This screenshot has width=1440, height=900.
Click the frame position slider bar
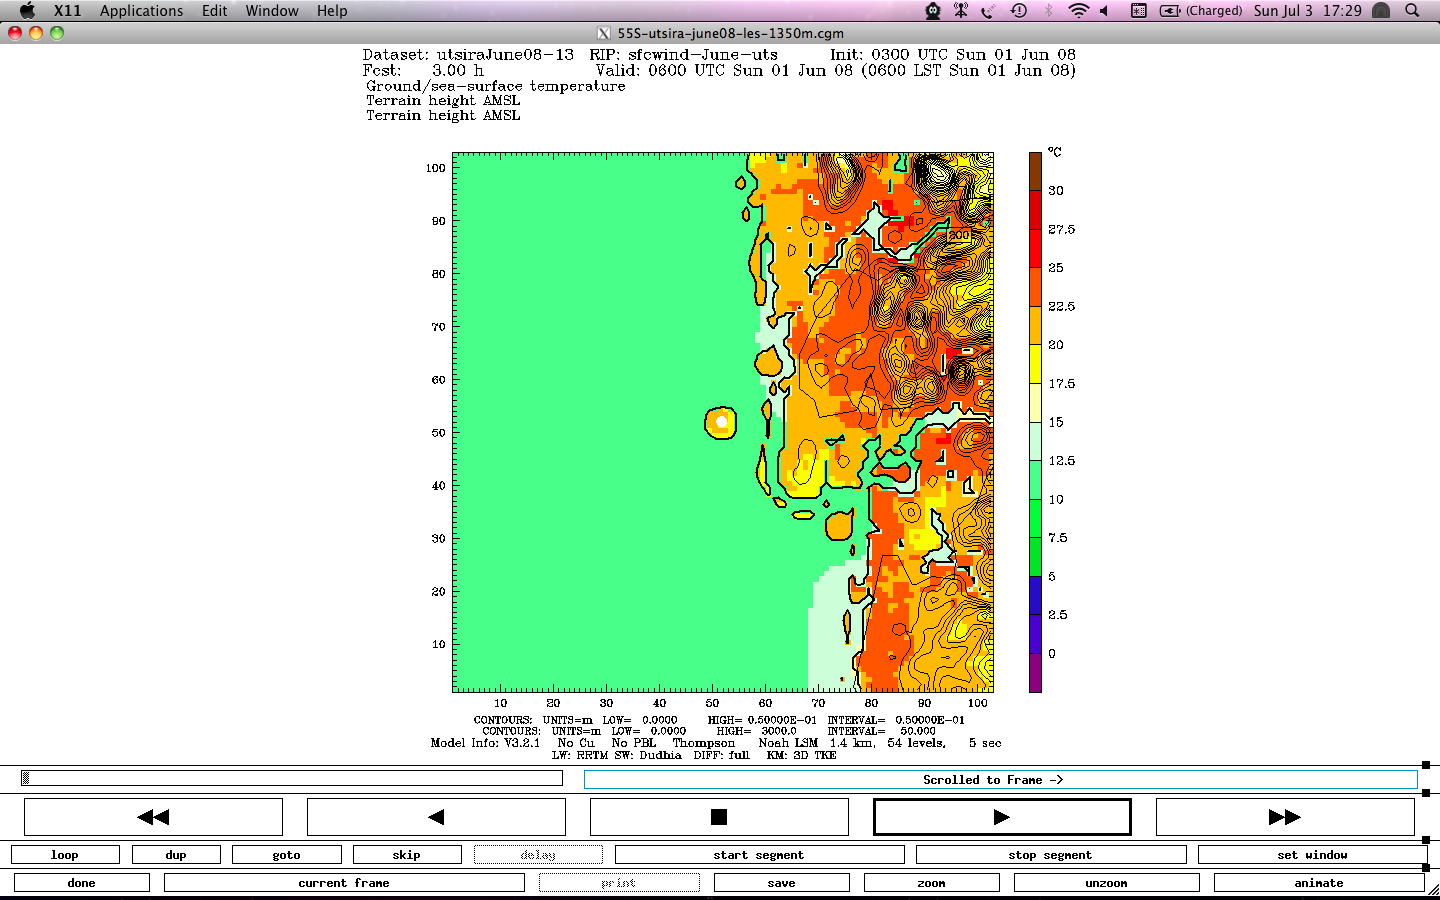(292, 778)
